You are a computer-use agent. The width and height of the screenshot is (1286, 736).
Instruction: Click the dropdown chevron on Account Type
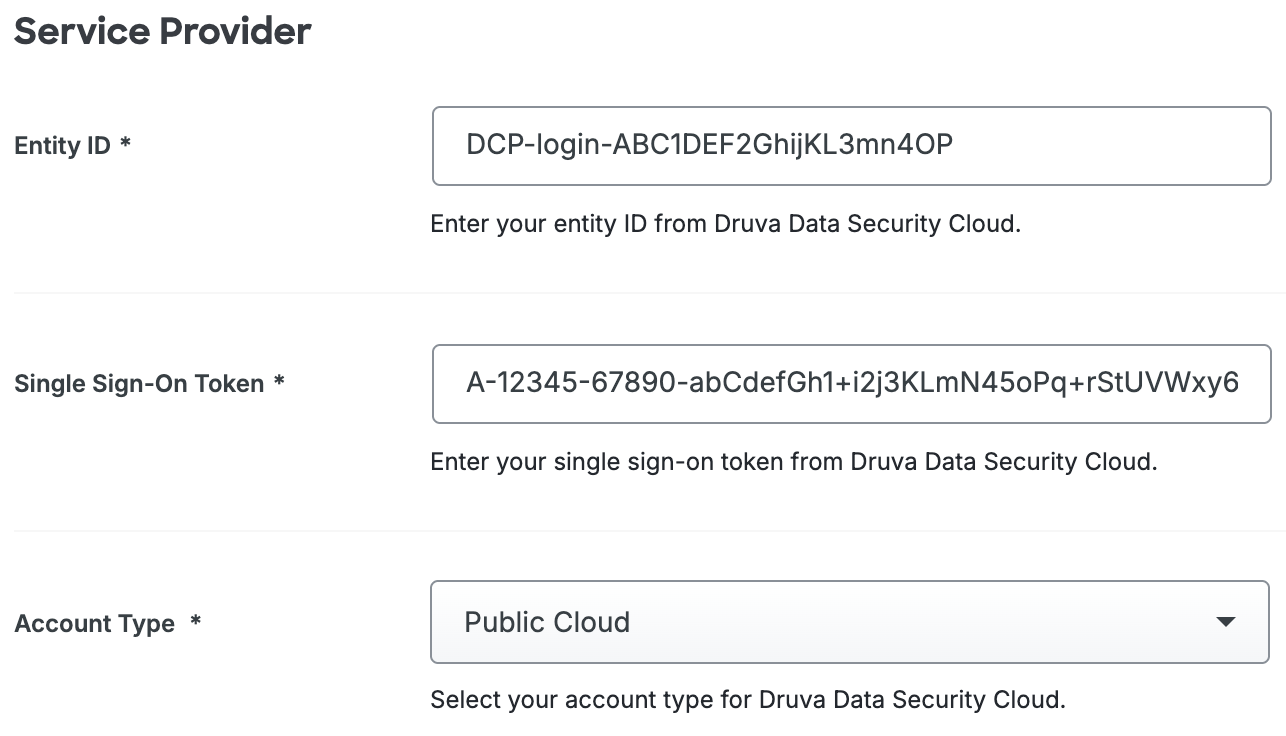tap(1226, 621)
